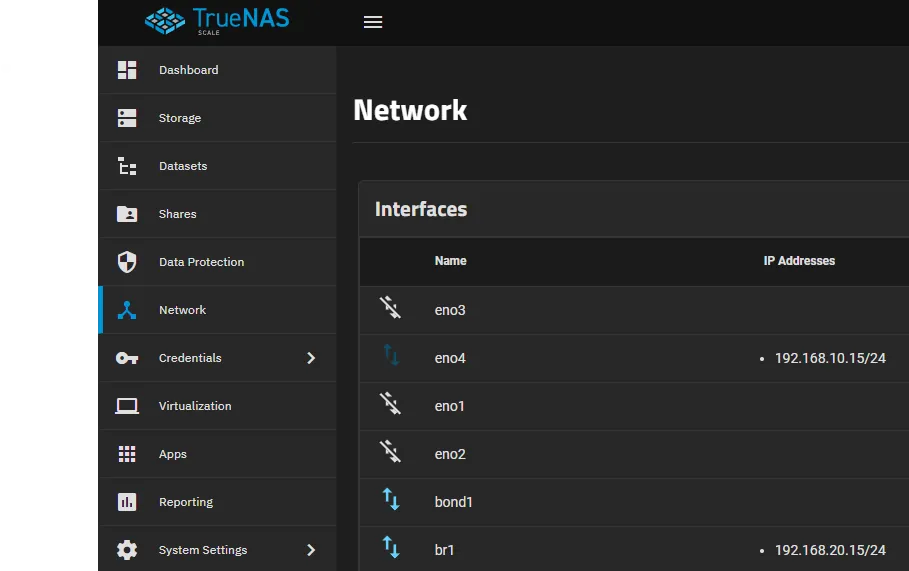Open the br1 interface name
This screenshot has height=571, width=909.
445,550
